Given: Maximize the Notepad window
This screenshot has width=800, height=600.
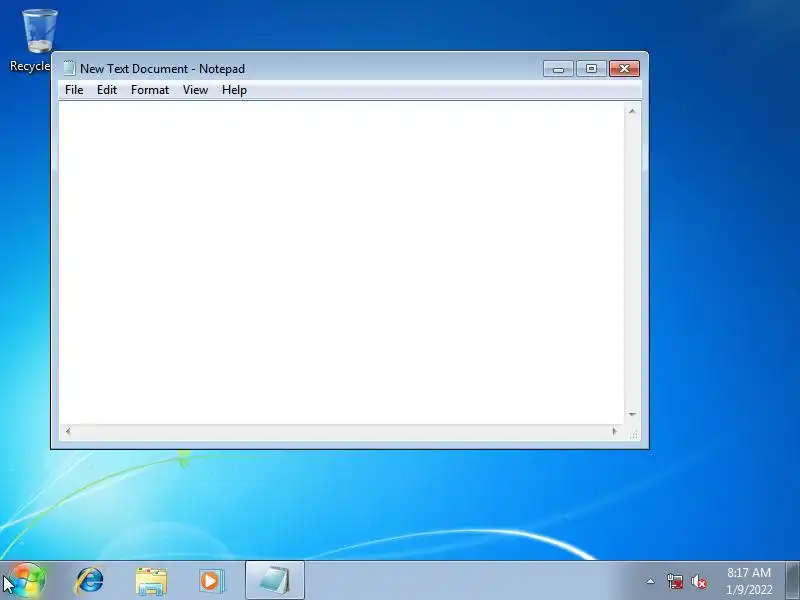Looking at the screenshot, I should point(591,69).
